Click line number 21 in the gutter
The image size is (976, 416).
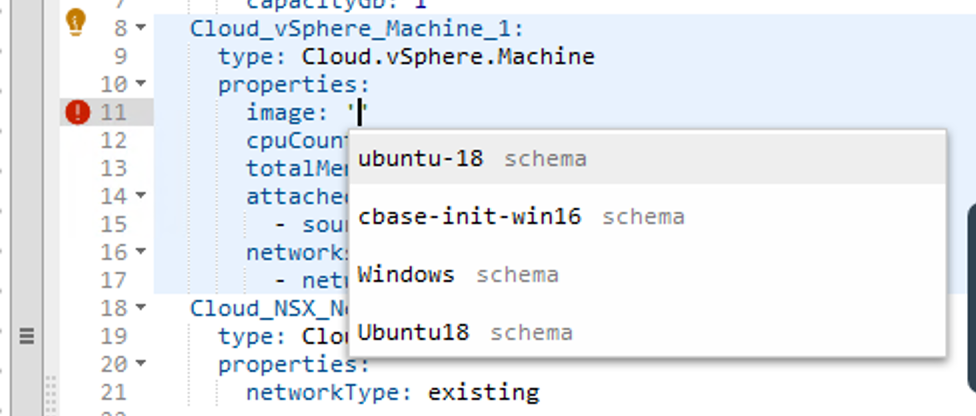click(113, 393)
